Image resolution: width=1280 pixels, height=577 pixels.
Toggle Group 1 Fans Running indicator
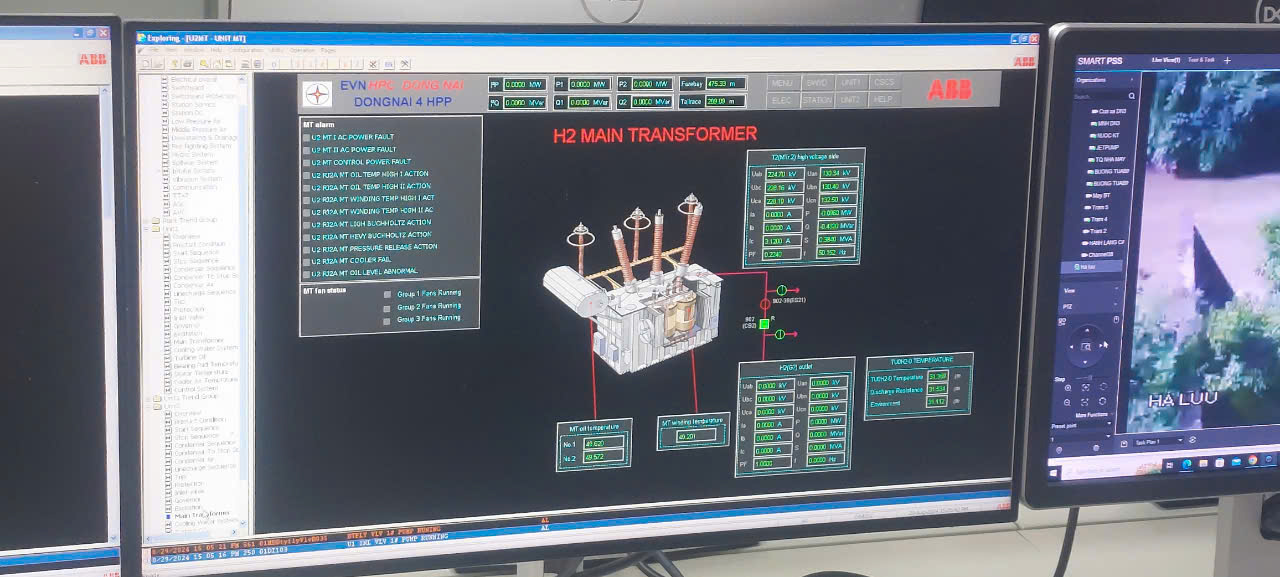(x=388, y=294)
